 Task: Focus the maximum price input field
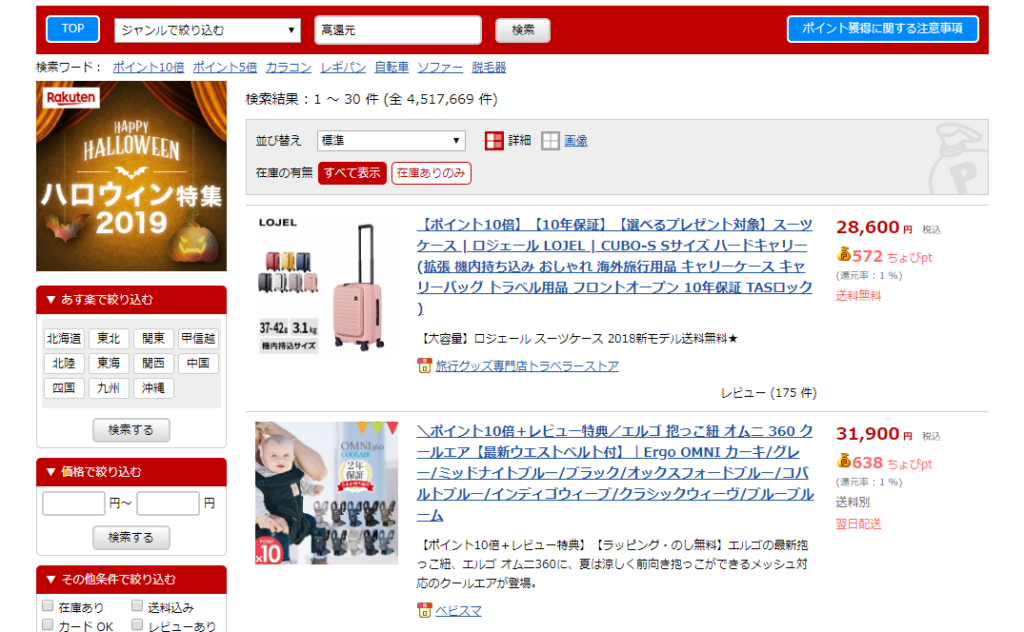coord(168,503)
